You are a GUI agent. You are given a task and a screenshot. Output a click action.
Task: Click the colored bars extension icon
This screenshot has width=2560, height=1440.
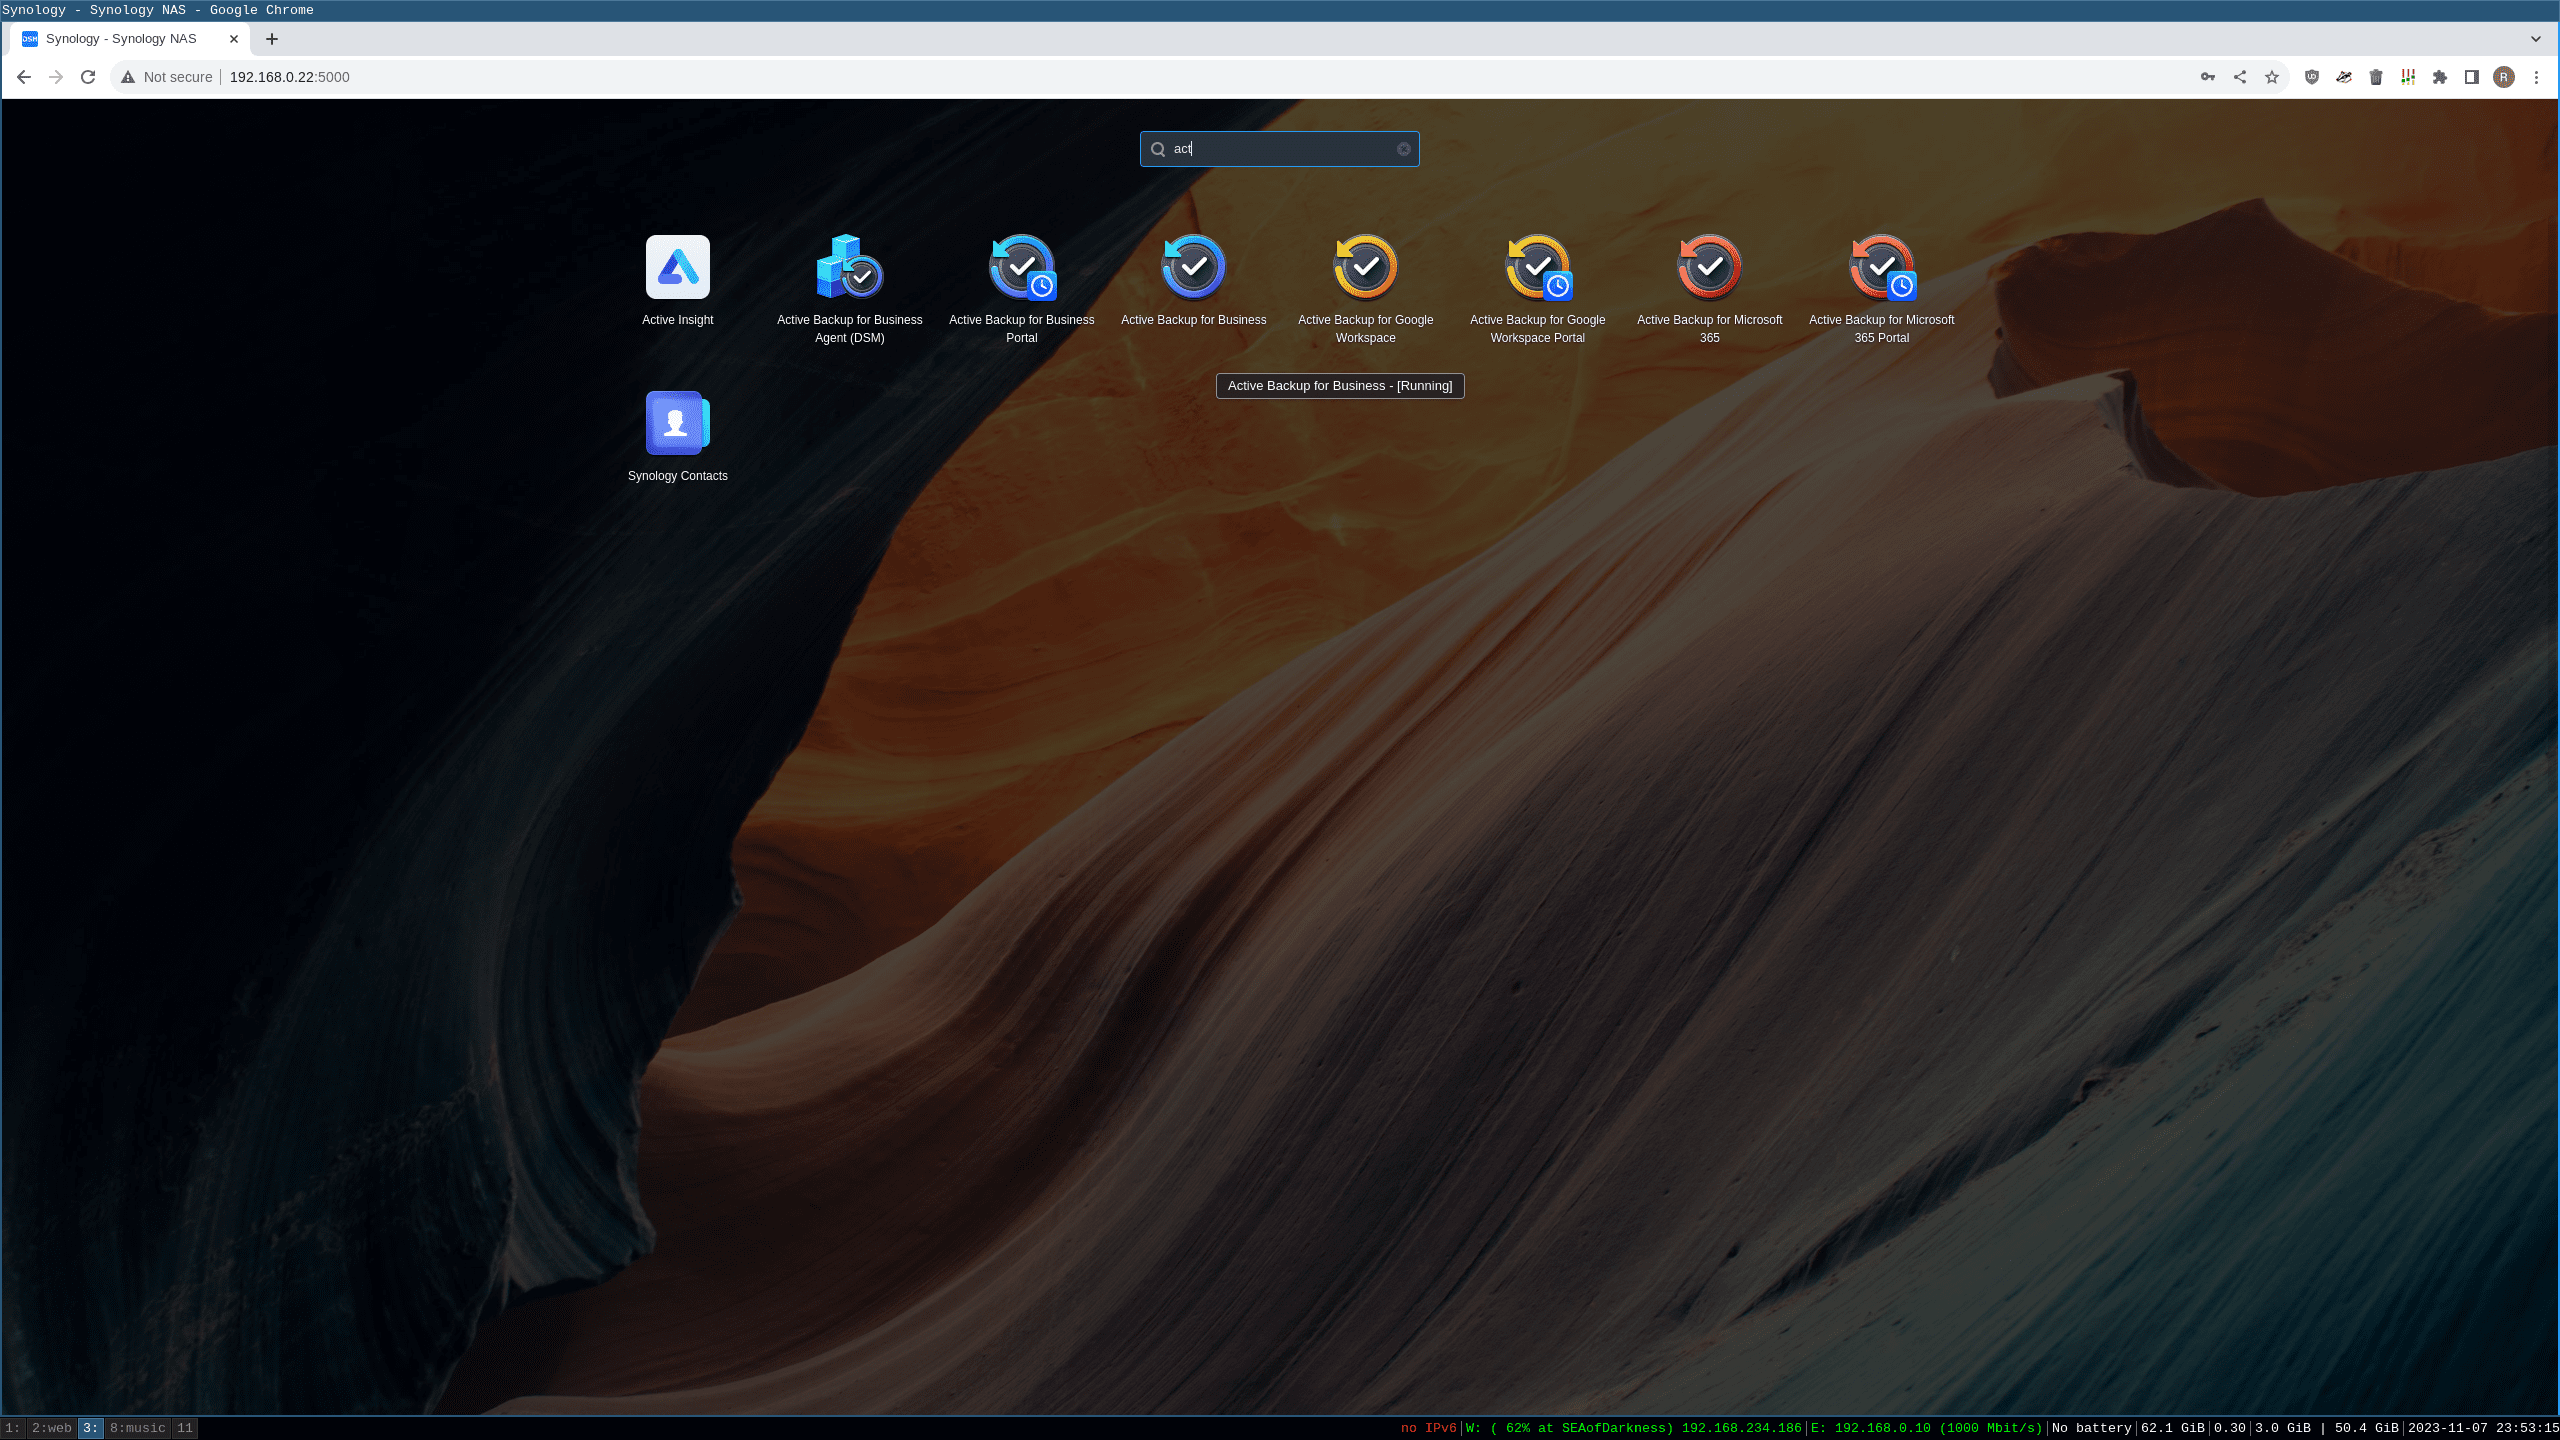2408,77
